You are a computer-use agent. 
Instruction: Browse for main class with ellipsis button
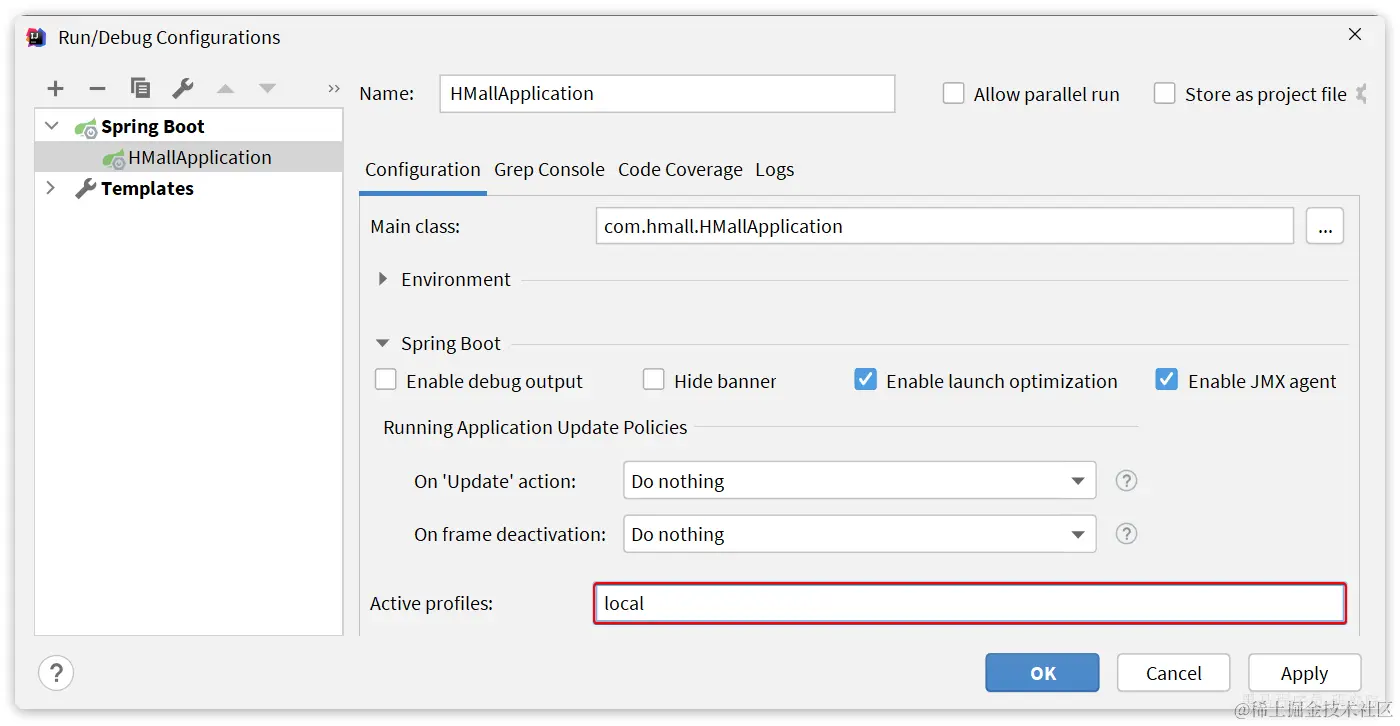[x=1325, y=226]
